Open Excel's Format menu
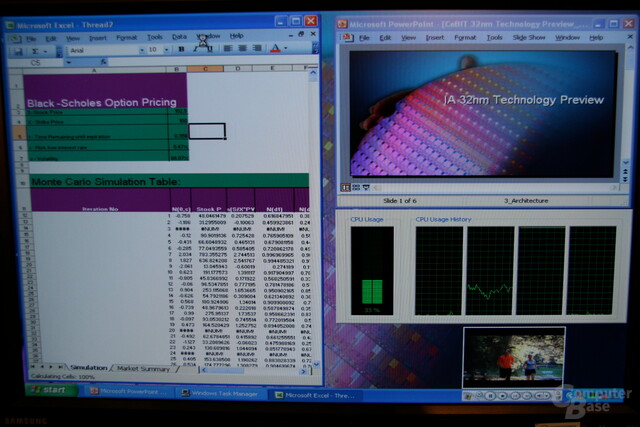640x427 pixels. tap(127, 38)
